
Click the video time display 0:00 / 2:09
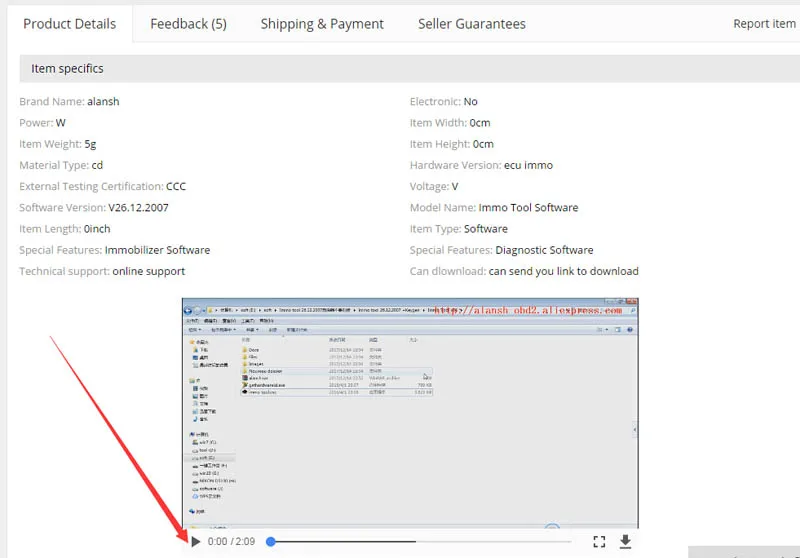pyautogui.click(x=231, y=542)
